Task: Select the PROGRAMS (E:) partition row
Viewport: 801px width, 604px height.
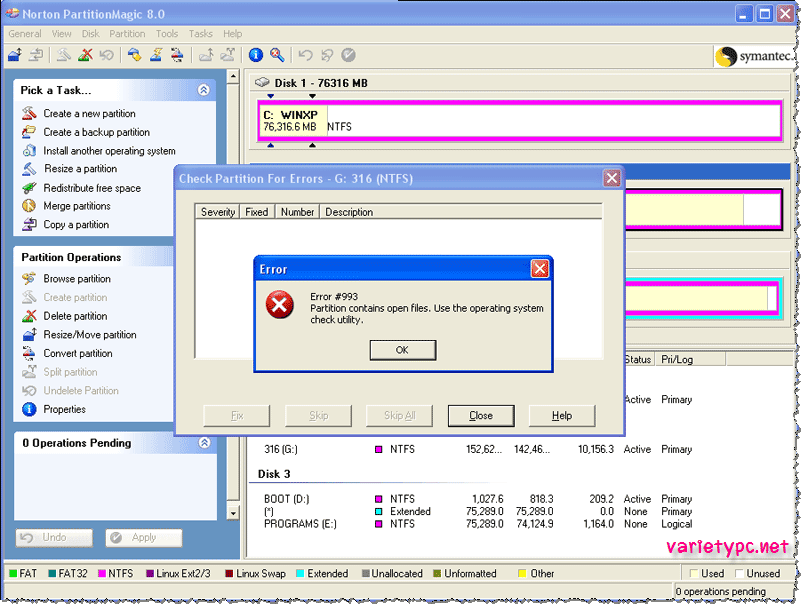Action: (x=478, y=524)
